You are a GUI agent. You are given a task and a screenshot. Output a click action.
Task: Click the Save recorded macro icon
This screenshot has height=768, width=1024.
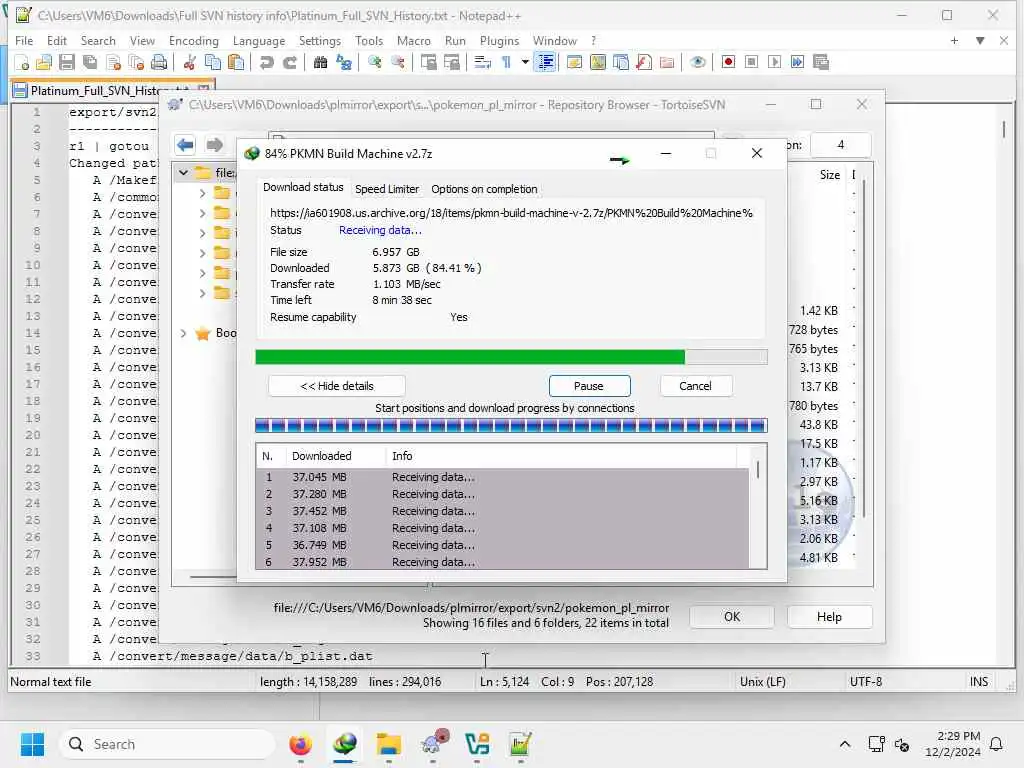coord(821,63)
